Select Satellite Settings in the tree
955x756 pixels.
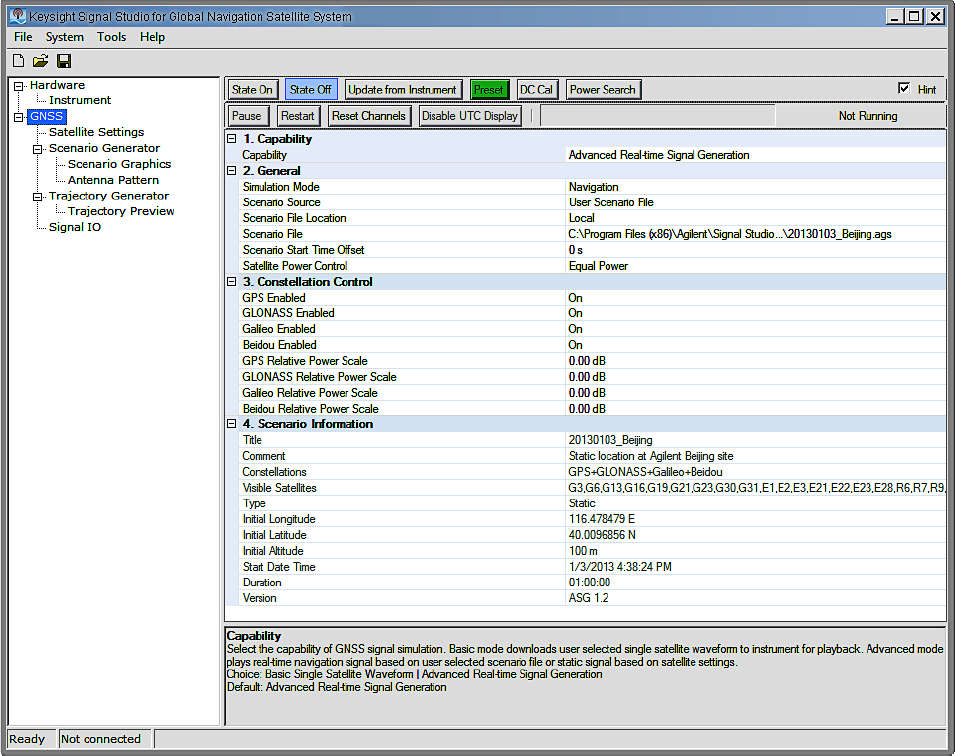(96, 132)
